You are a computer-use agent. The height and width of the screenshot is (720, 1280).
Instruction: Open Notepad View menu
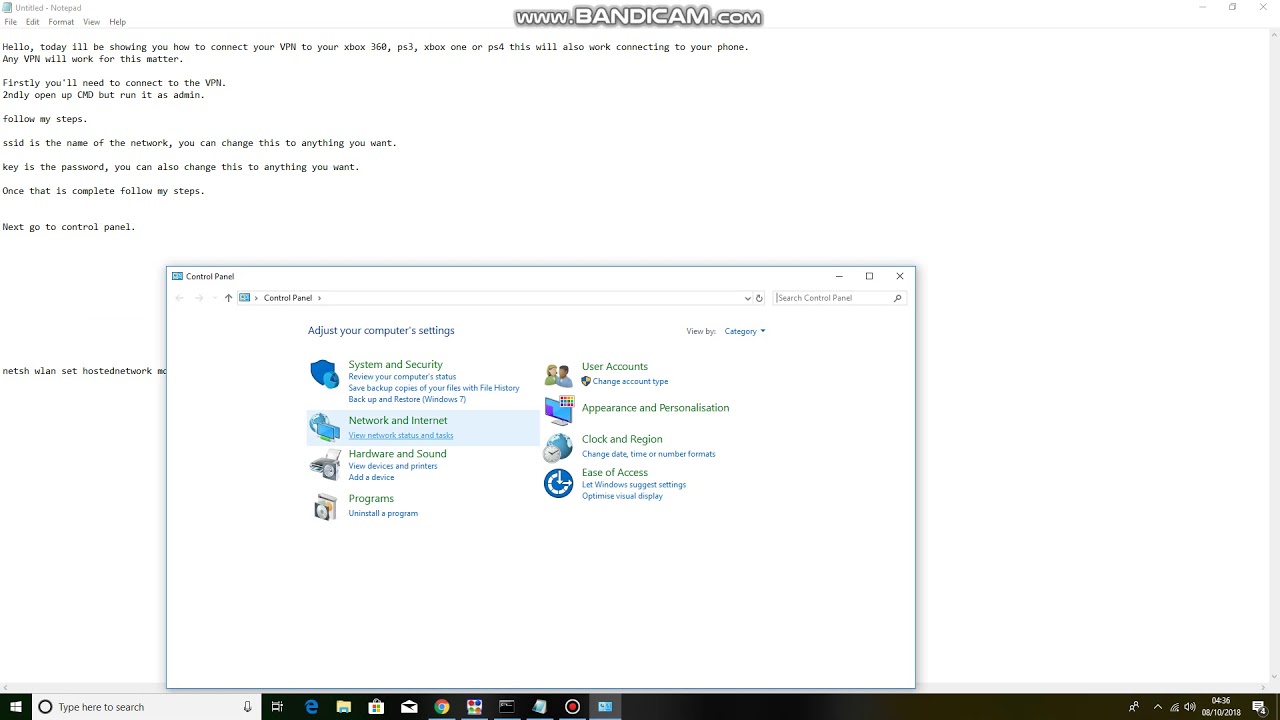click(91, 22)
